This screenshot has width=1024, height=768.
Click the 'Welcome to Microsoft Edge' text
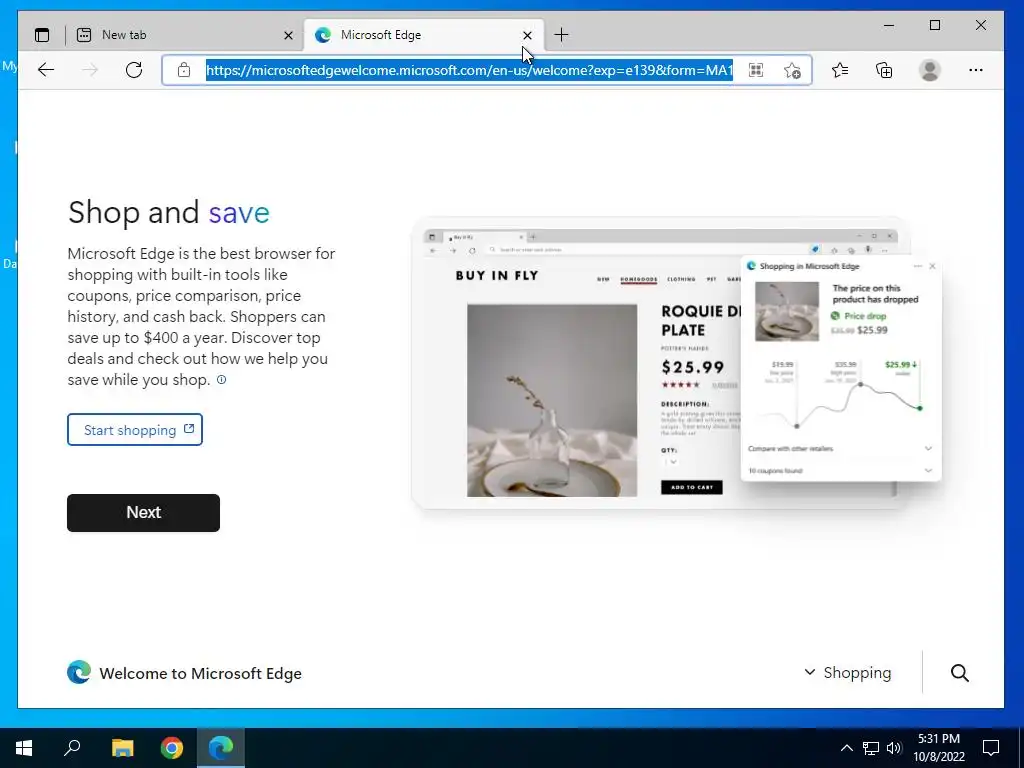tap(200, 673)
